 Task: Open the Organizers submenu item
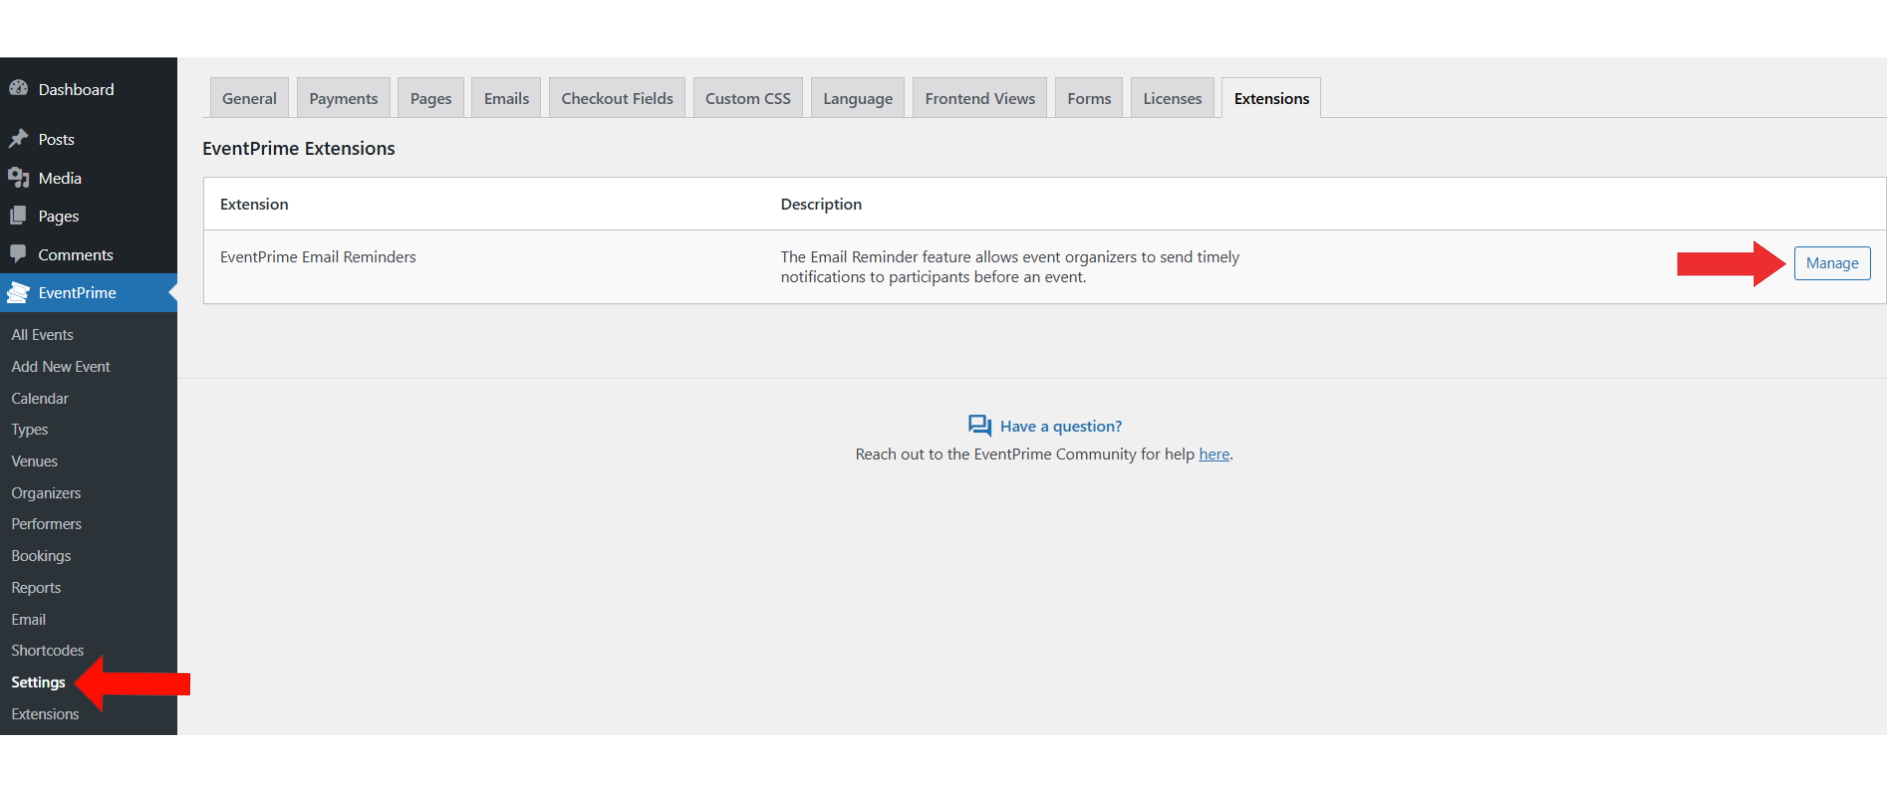[46, 493]
